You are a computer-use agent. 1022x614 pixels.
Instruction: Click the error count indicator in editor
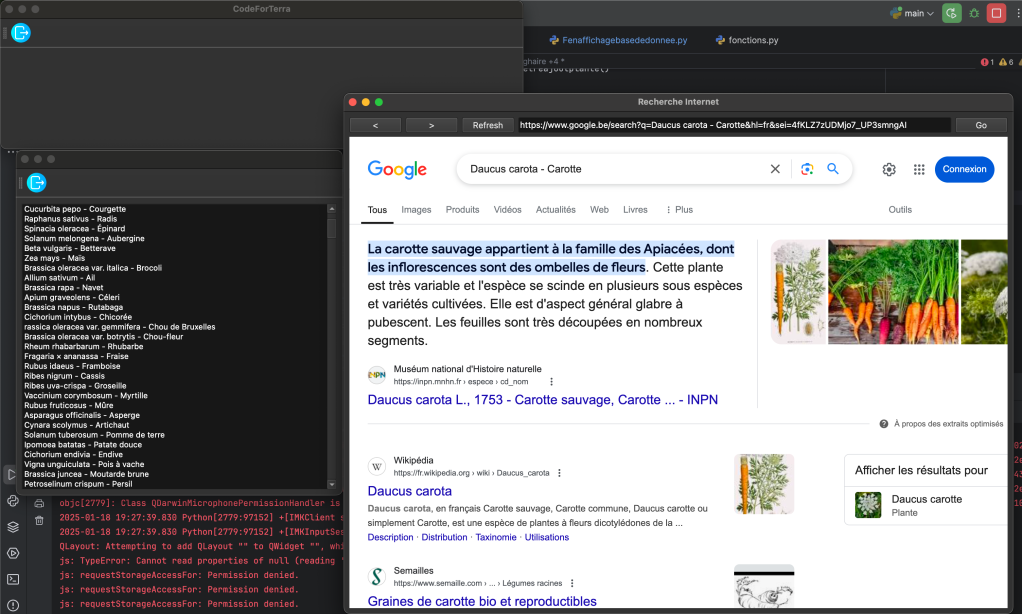[987, 62]
